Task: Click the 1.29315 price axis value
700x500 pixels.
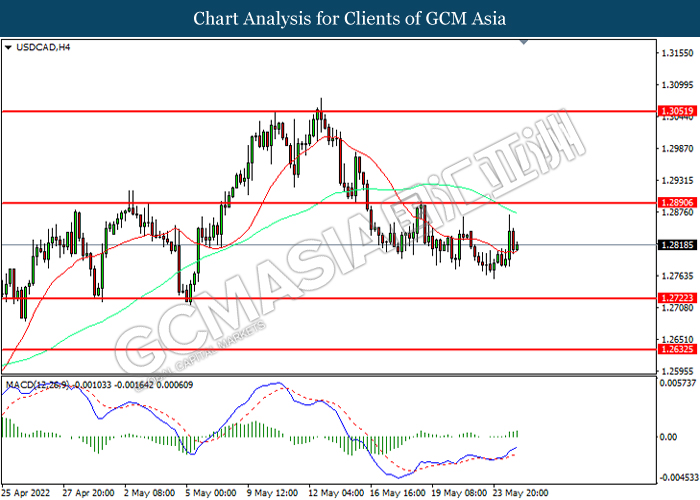Action: pyautogui.click(x=677, y=180)
